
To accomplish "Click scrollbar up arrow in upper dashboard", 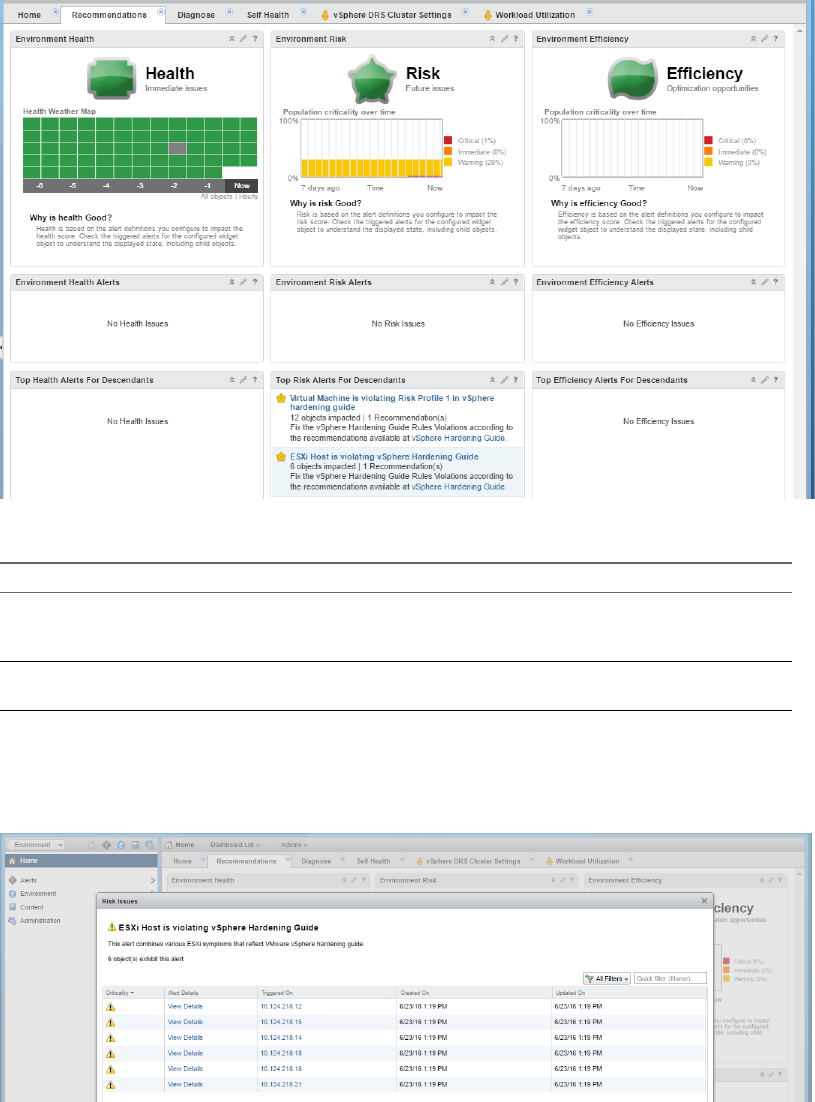I will click(x=800, y=31).
